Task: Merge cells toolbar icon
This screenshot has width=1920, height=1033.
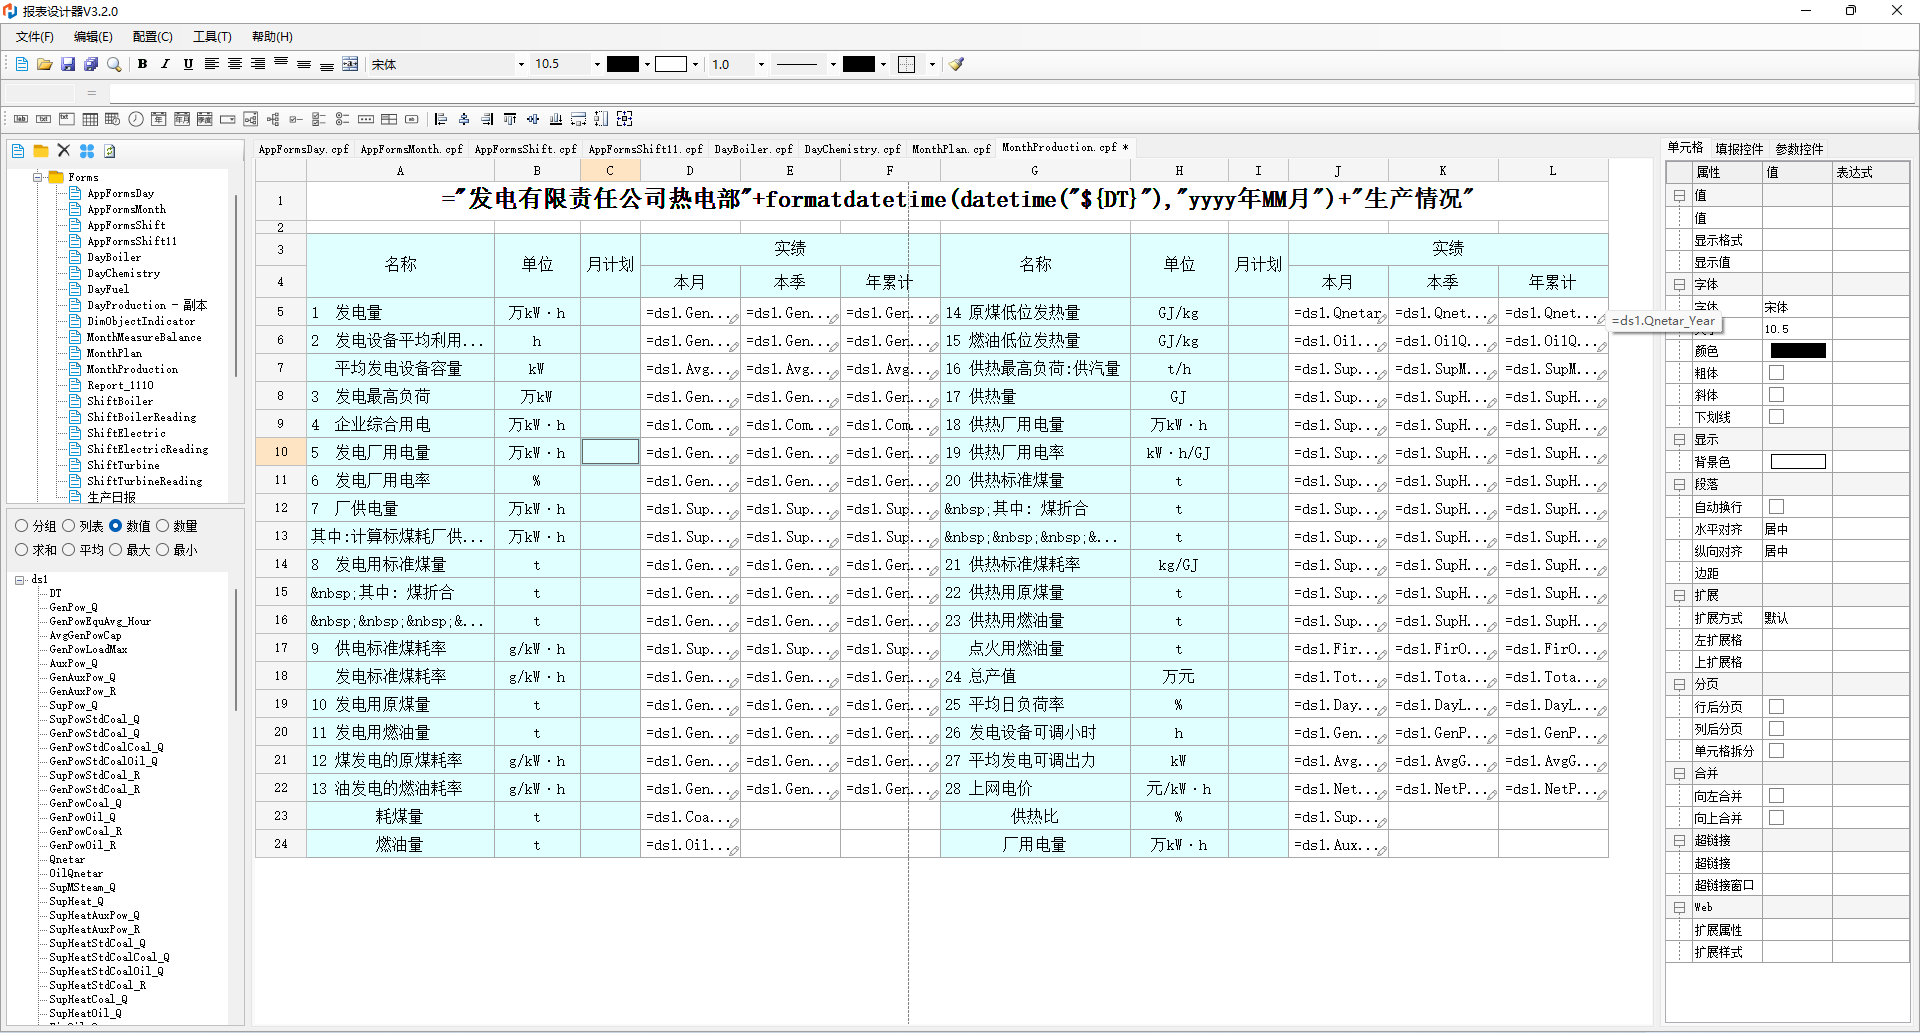Action: (350, 64)
